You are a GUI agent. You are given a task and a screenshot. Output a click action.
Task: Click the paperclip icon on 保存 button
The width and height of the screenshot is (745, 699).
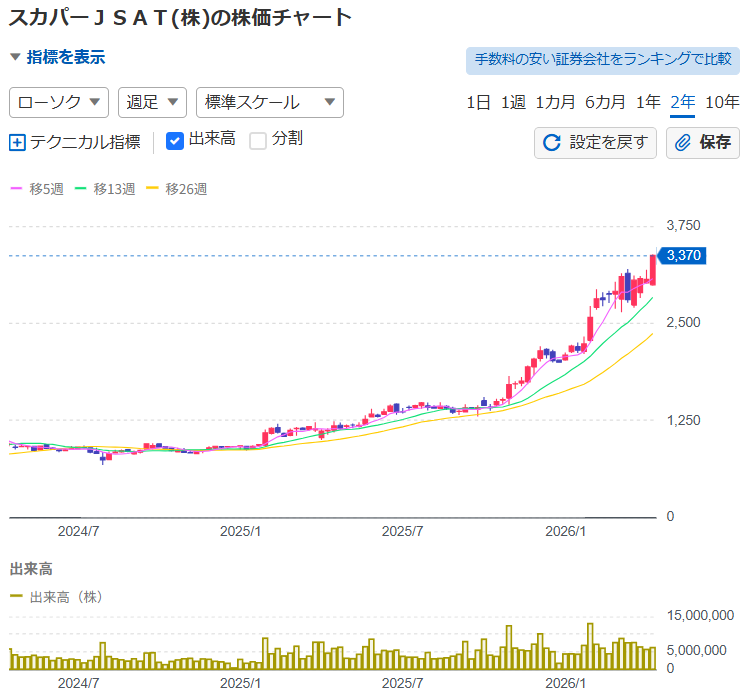point(684,143)
